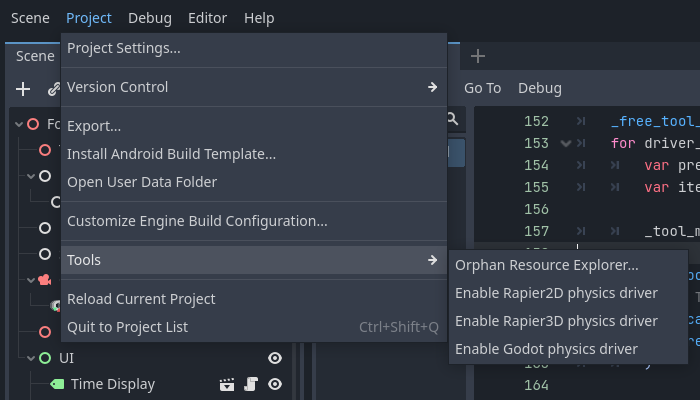Collapse the camera node in scene tree
This screenshot has width=700, height=400.
click(x=31, y=280)
